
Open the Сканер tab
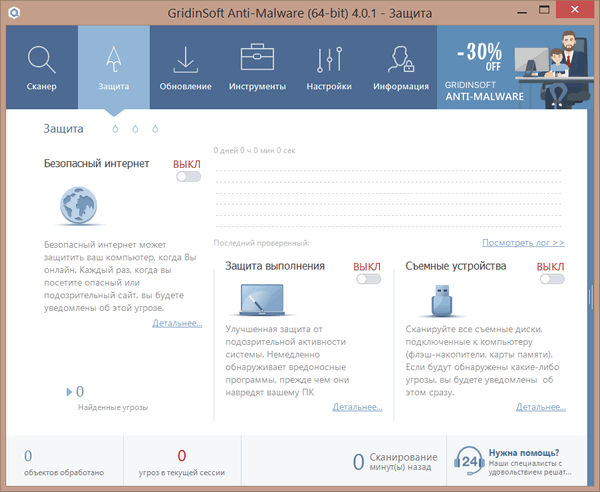(x=42, y=67)
